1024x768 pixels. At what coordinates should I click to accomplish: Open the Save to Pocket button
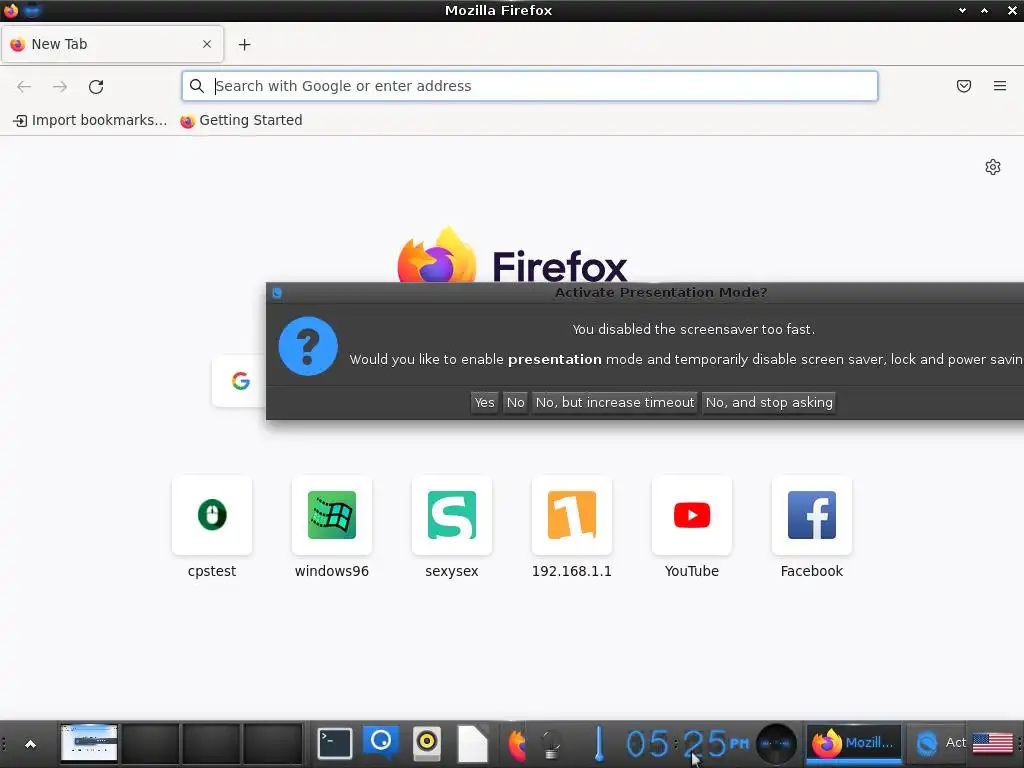pyautogui.click(x=964, y=86)
